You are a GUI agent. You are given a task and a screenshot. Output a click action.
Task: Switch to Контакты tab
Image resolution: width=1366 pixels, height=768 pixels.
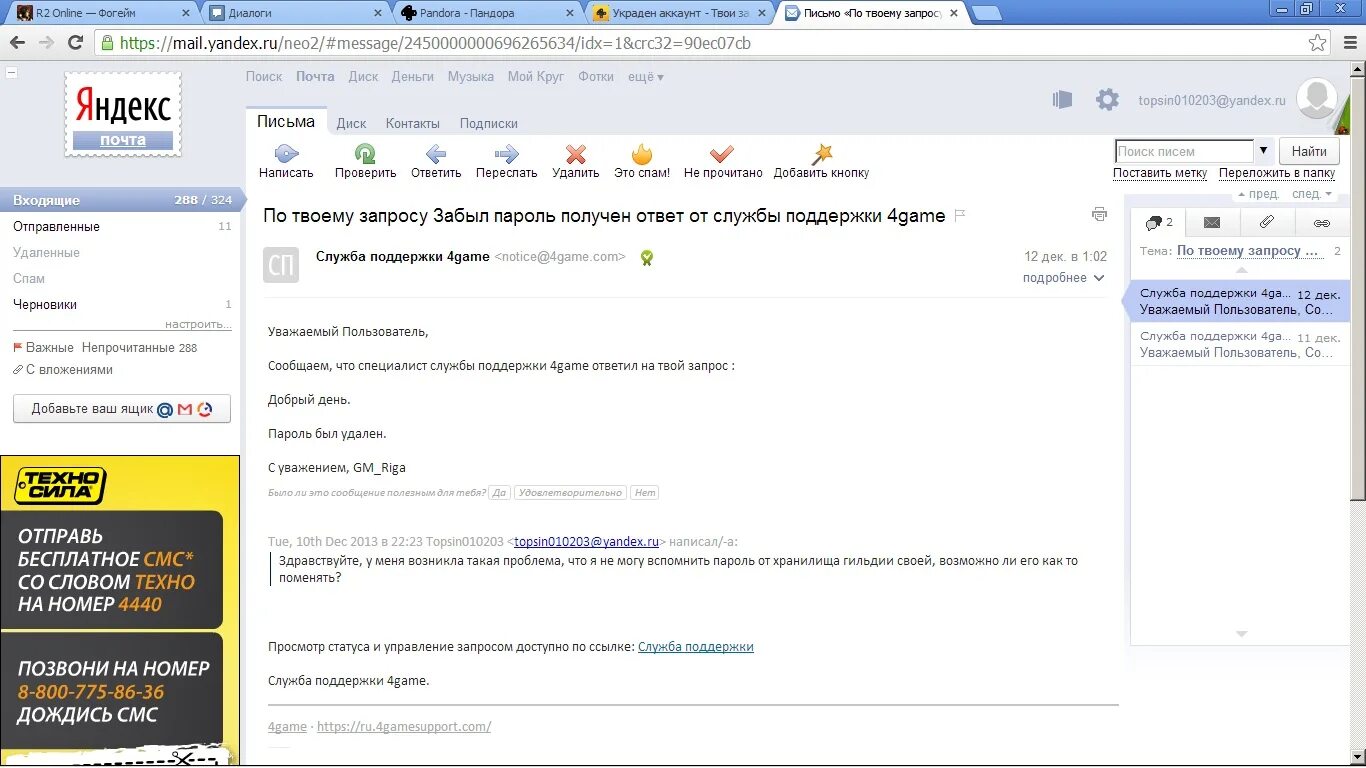point(413,123)
